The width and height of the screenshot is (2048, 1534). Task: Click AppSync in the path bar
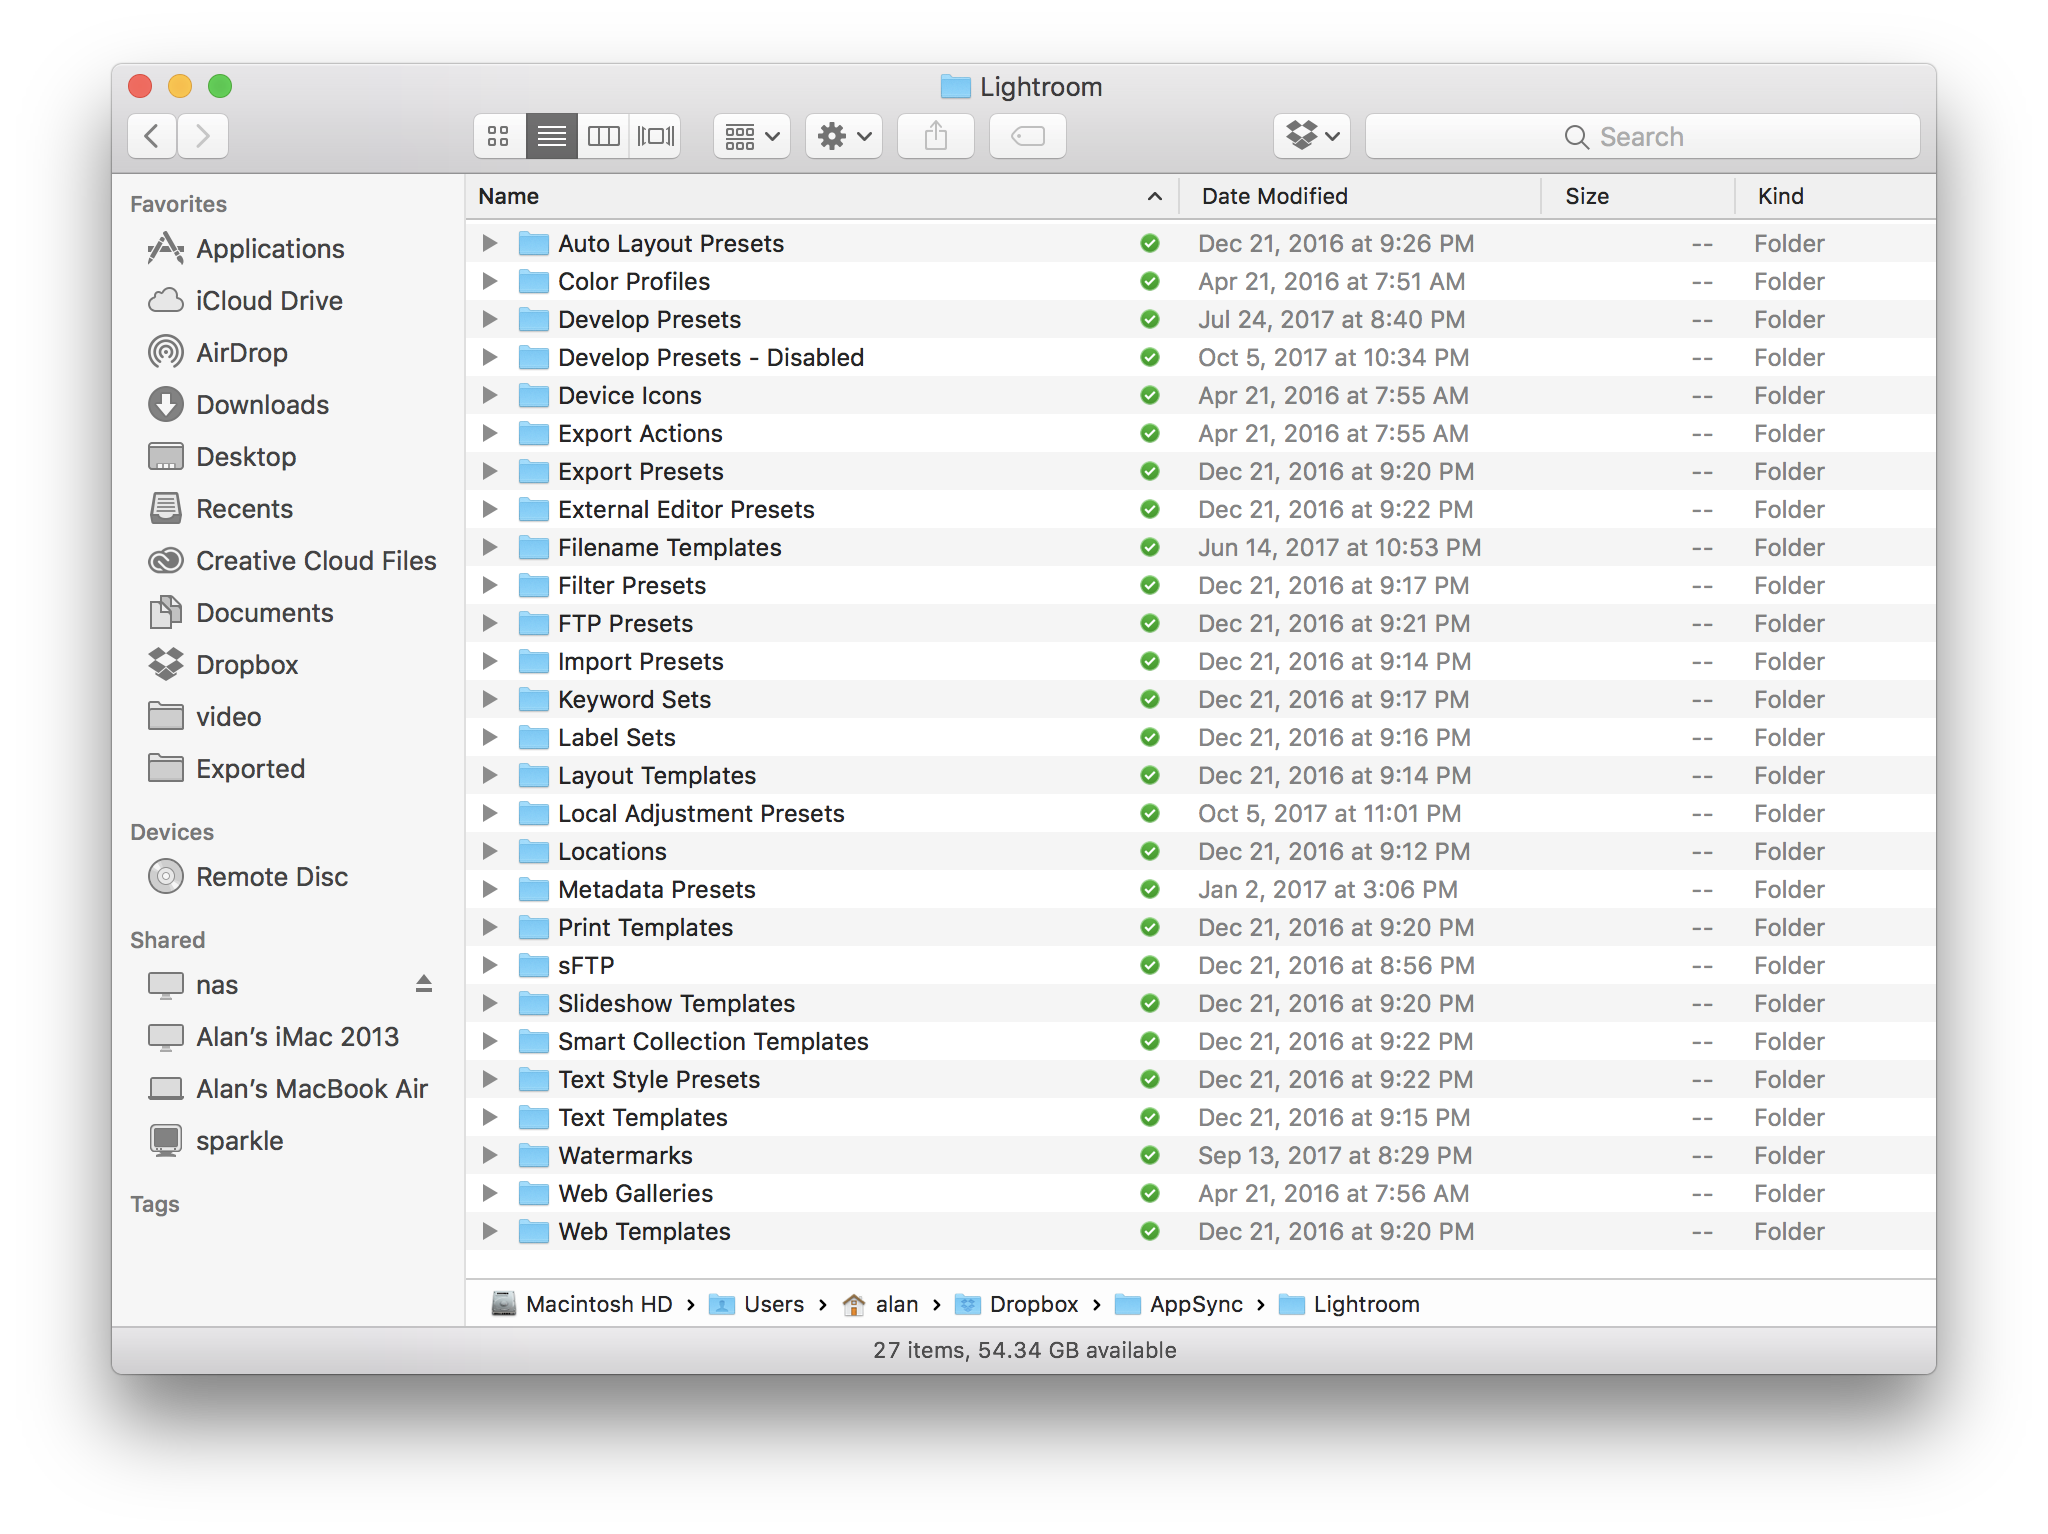pyautogui.click(x=1179, y=1304)
